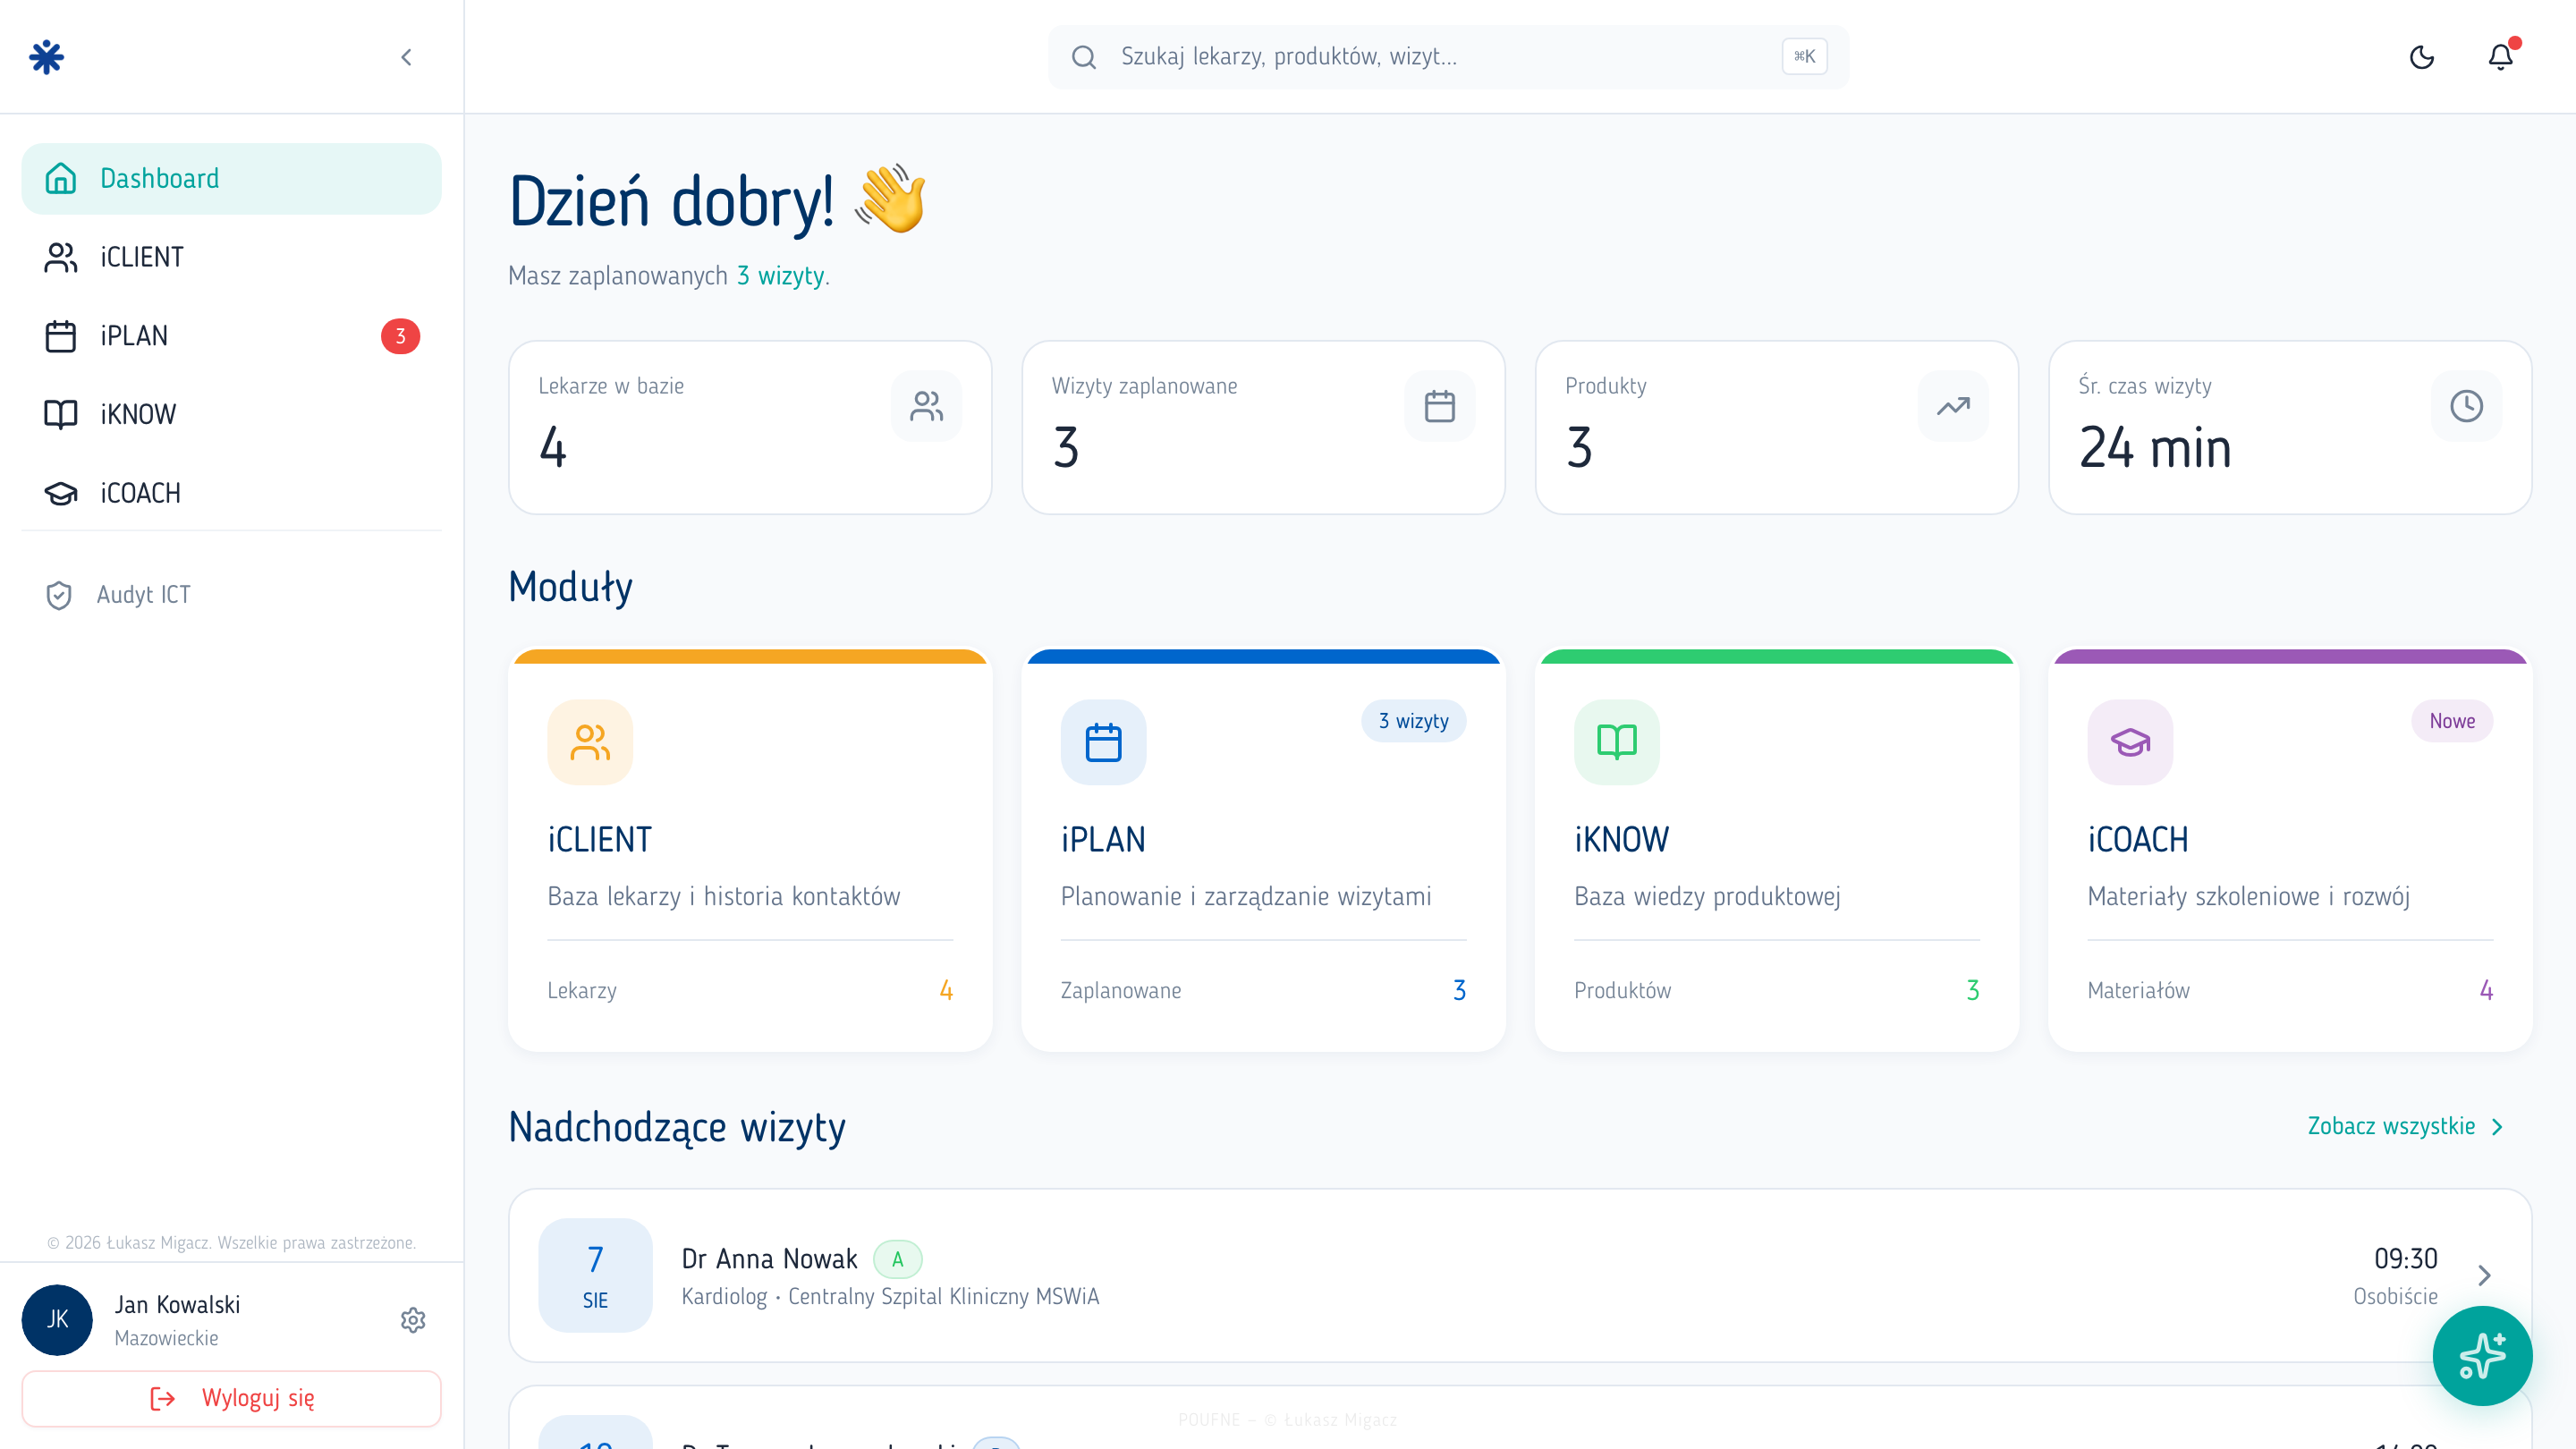Click the blue iPLAN module calendar icon
The width and height of the screenshot is (2576, 1449).
[1103, 742]
